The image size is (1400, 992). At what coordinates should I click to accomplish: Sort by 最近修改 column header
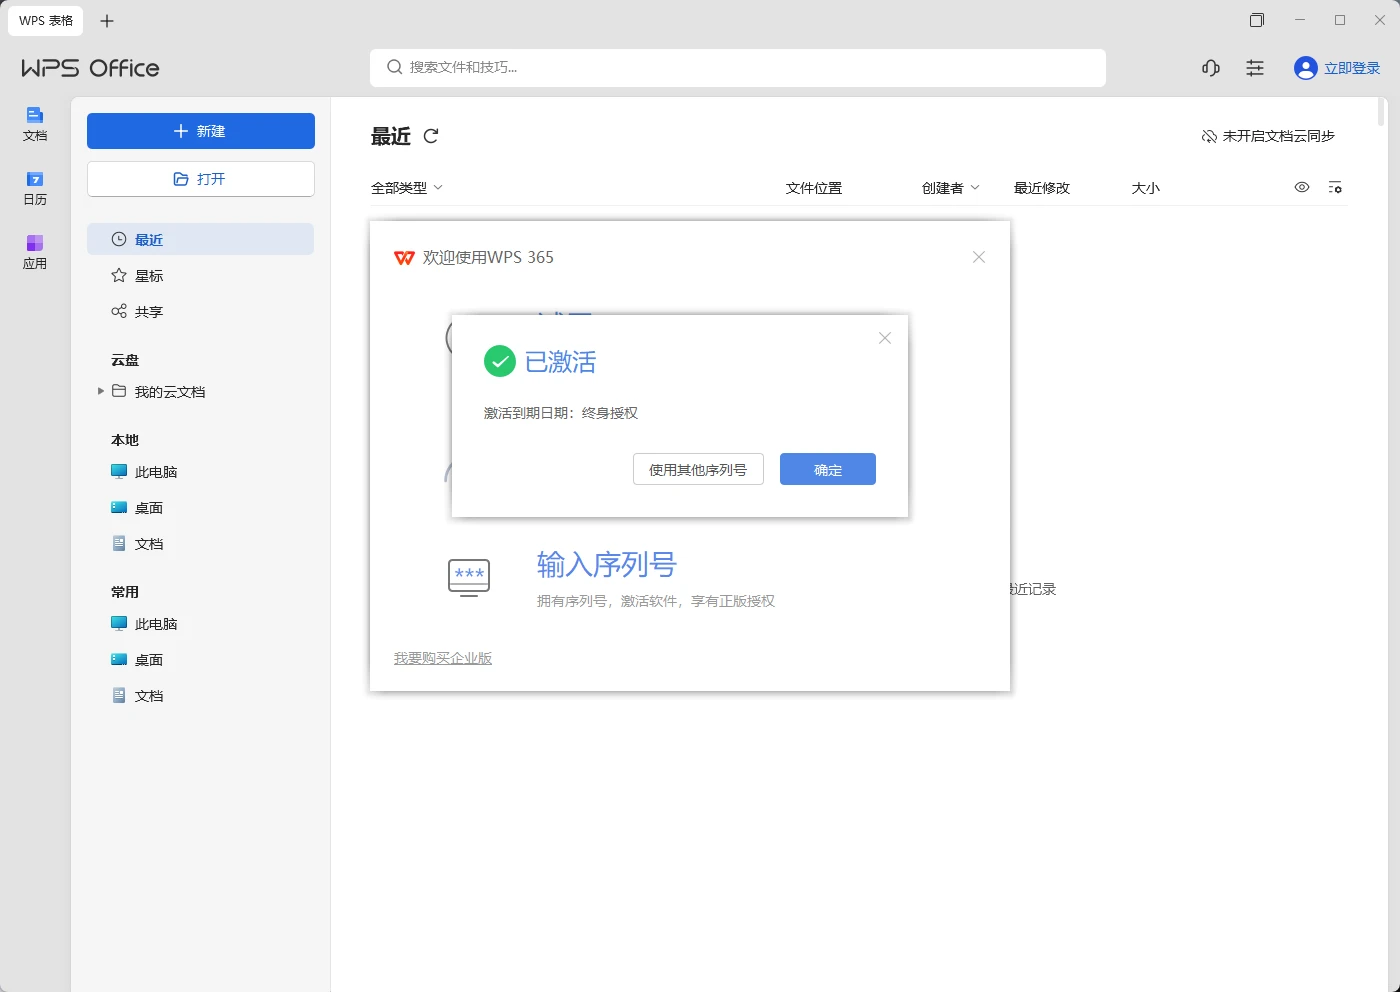tap(1042, 188)
